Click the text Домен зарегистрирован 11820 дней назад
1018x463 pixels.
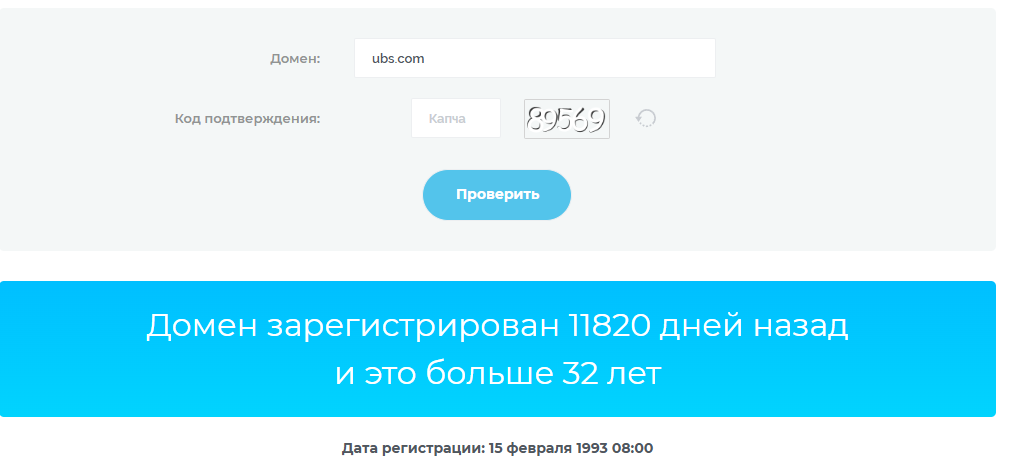coord(497,325)
